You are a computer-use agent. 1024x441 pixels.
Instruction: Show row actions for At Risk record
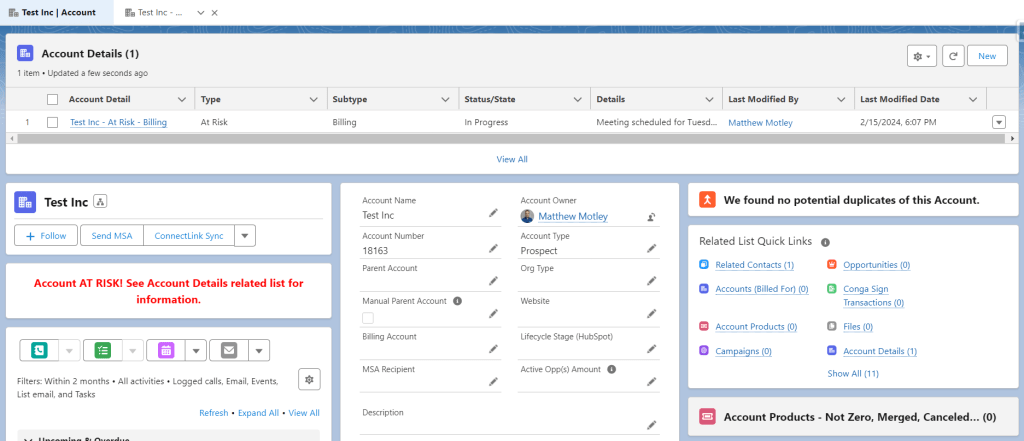(999, 122)
